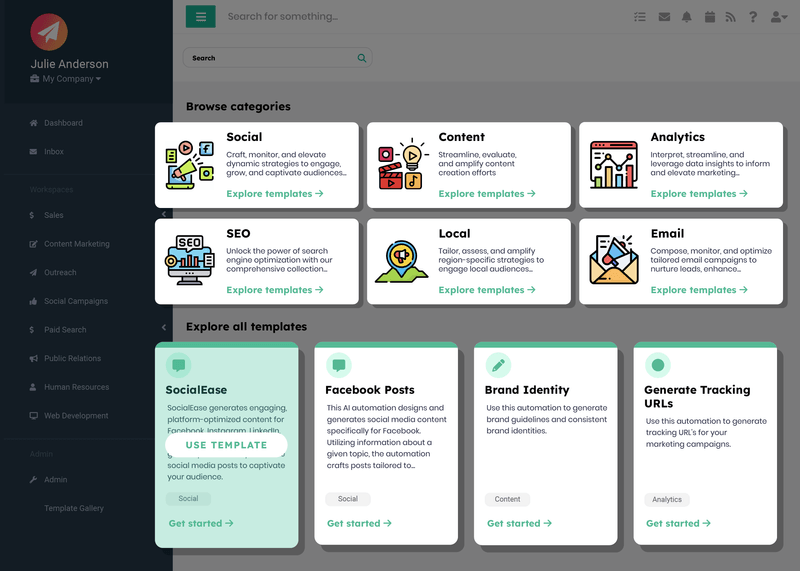Explore templates in Email category
800x571 pixels.
click(x=699, y=290)
